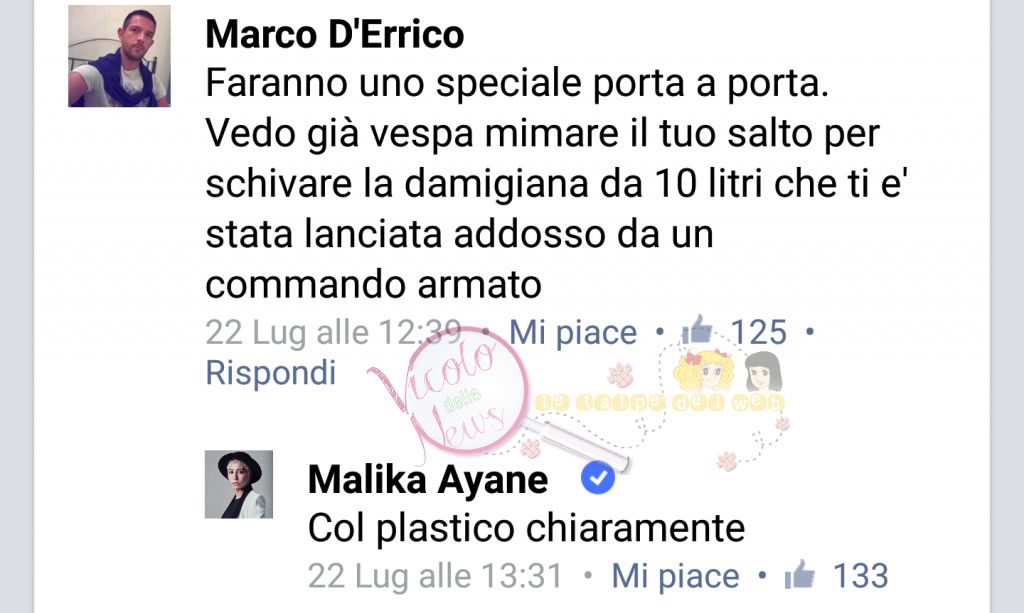1024x613 pixels.
Task: Open Malika Ayane's profile picture
Action: [239, 484]
